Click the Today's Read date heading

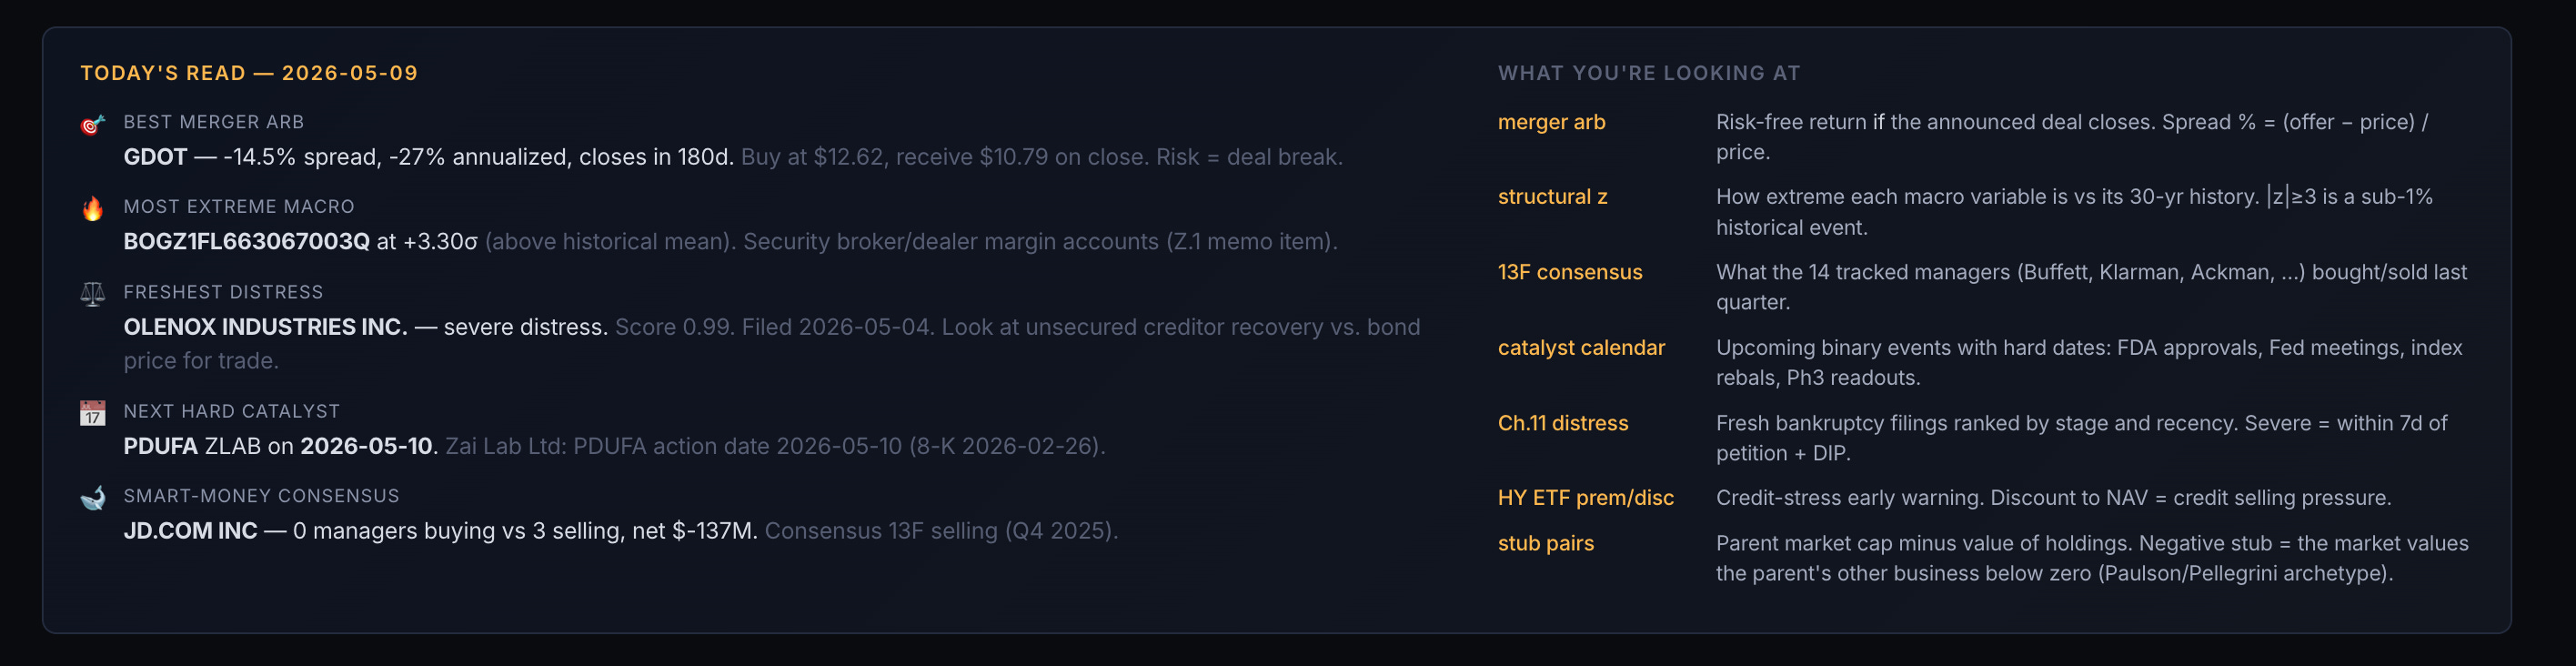[x=249, y=73]
